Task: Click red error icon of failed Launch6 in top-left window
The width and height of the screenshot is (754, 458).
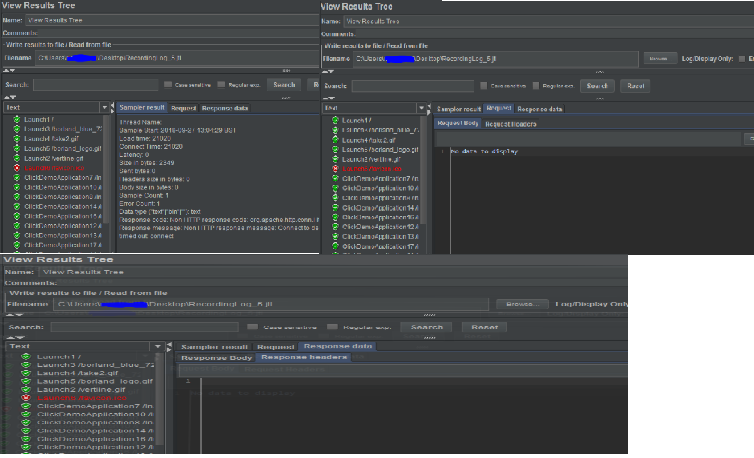Action: click(16, 168)
